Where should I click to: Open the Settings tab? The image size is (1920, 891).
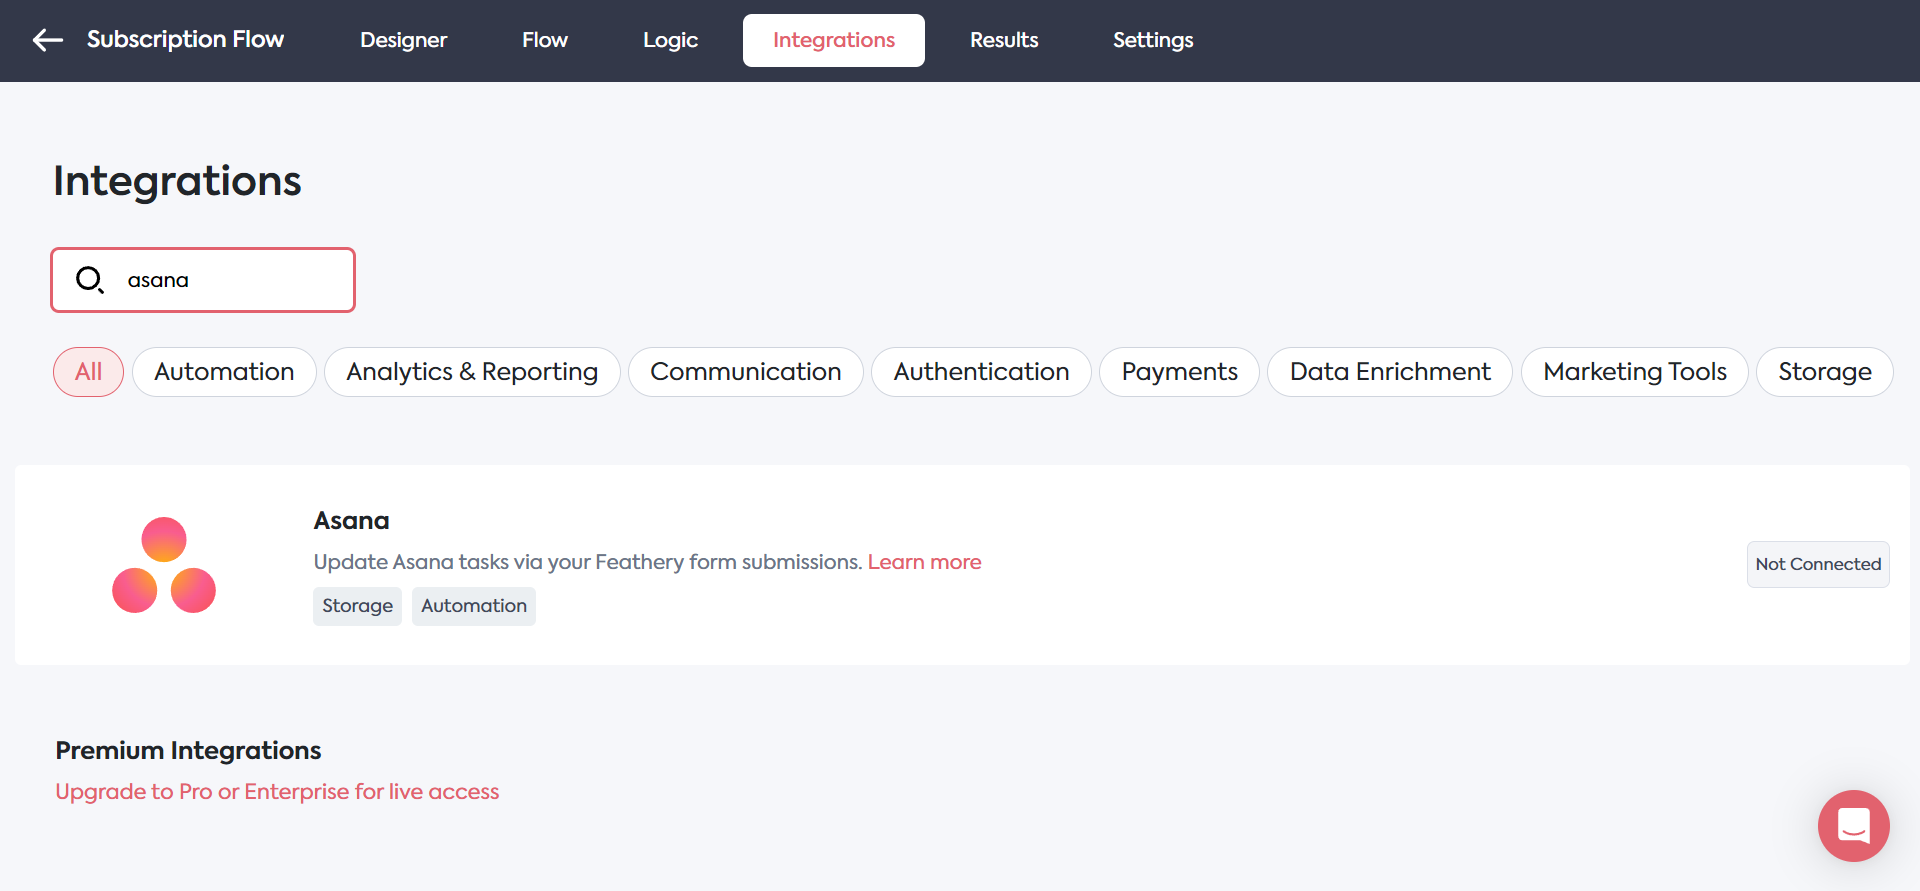(x=1153, y=40)
